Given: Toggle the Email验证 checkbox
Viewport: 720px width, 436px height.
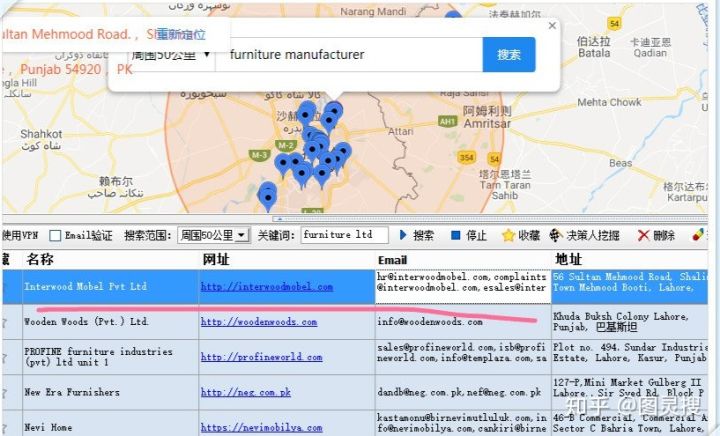Looking at the screenshot, I should (x=55, y=235).
